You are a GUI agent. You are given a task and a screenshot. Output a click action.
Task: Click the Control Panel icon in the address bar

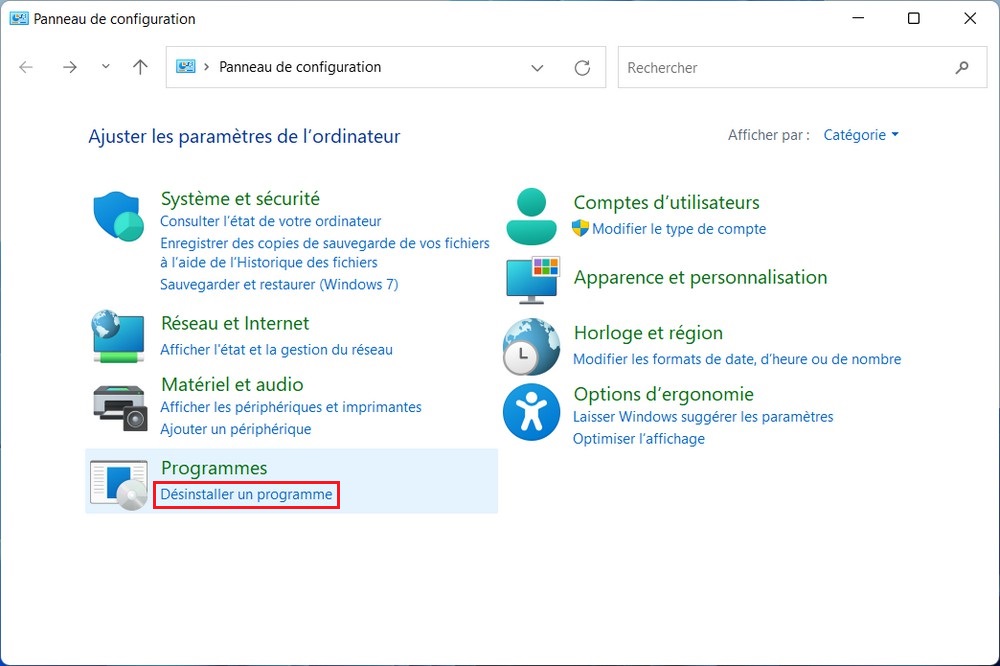(186, 66)
